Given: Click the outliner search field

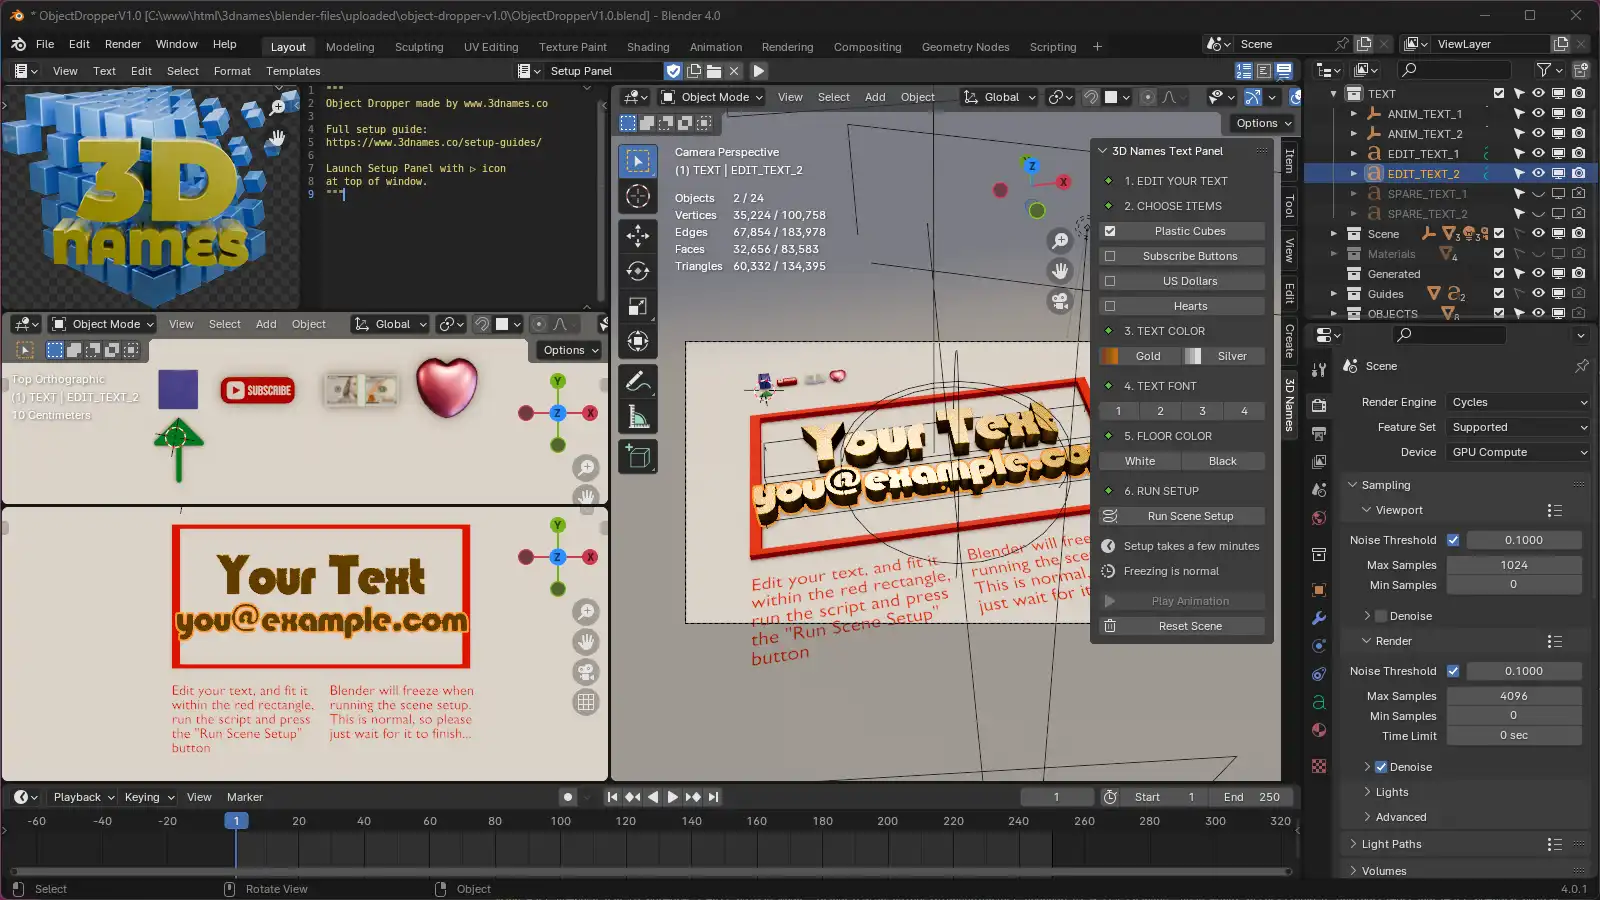Looking at the screenshot, I should click(x=1455, y=70).
